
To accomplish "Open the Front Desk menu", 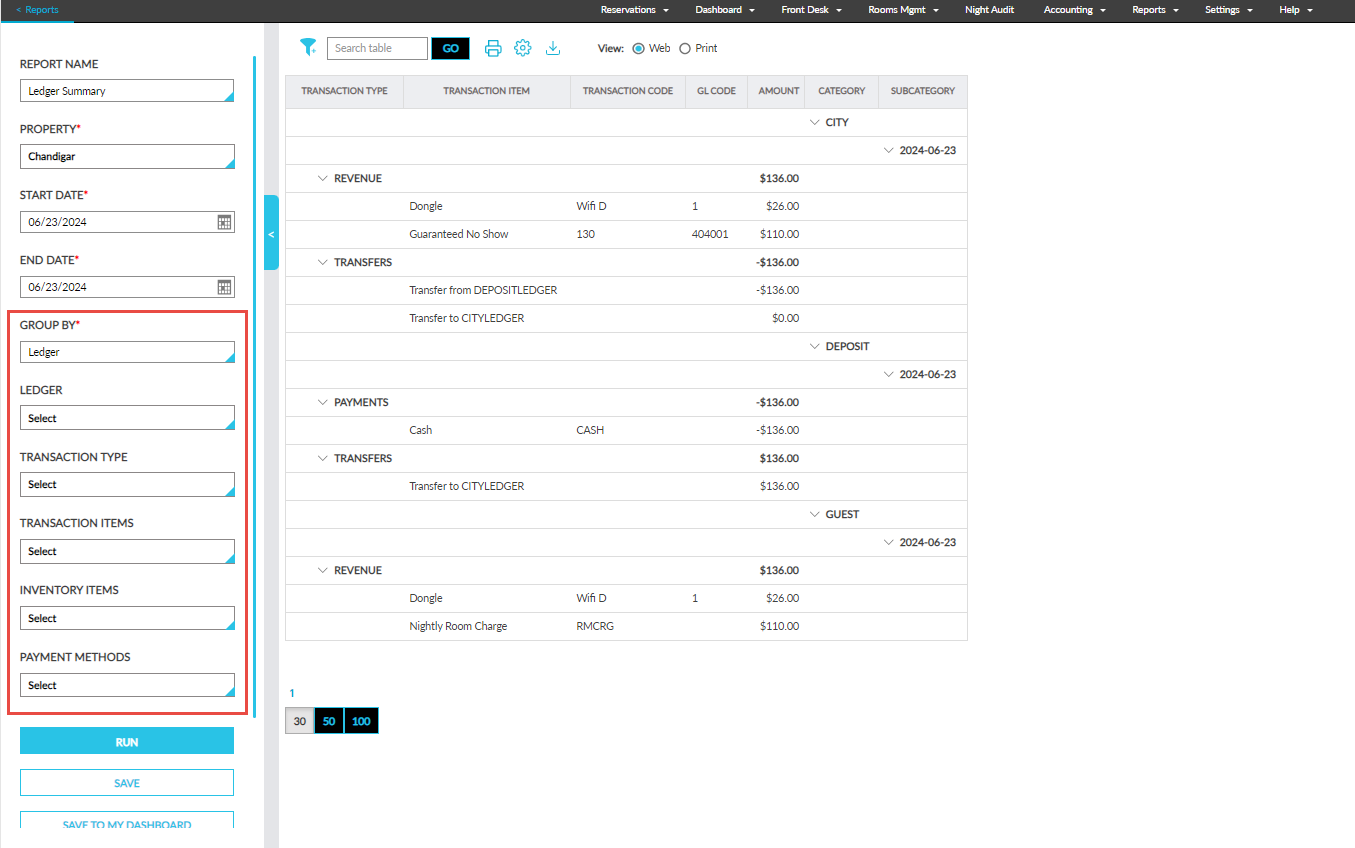I will point(811,10).
